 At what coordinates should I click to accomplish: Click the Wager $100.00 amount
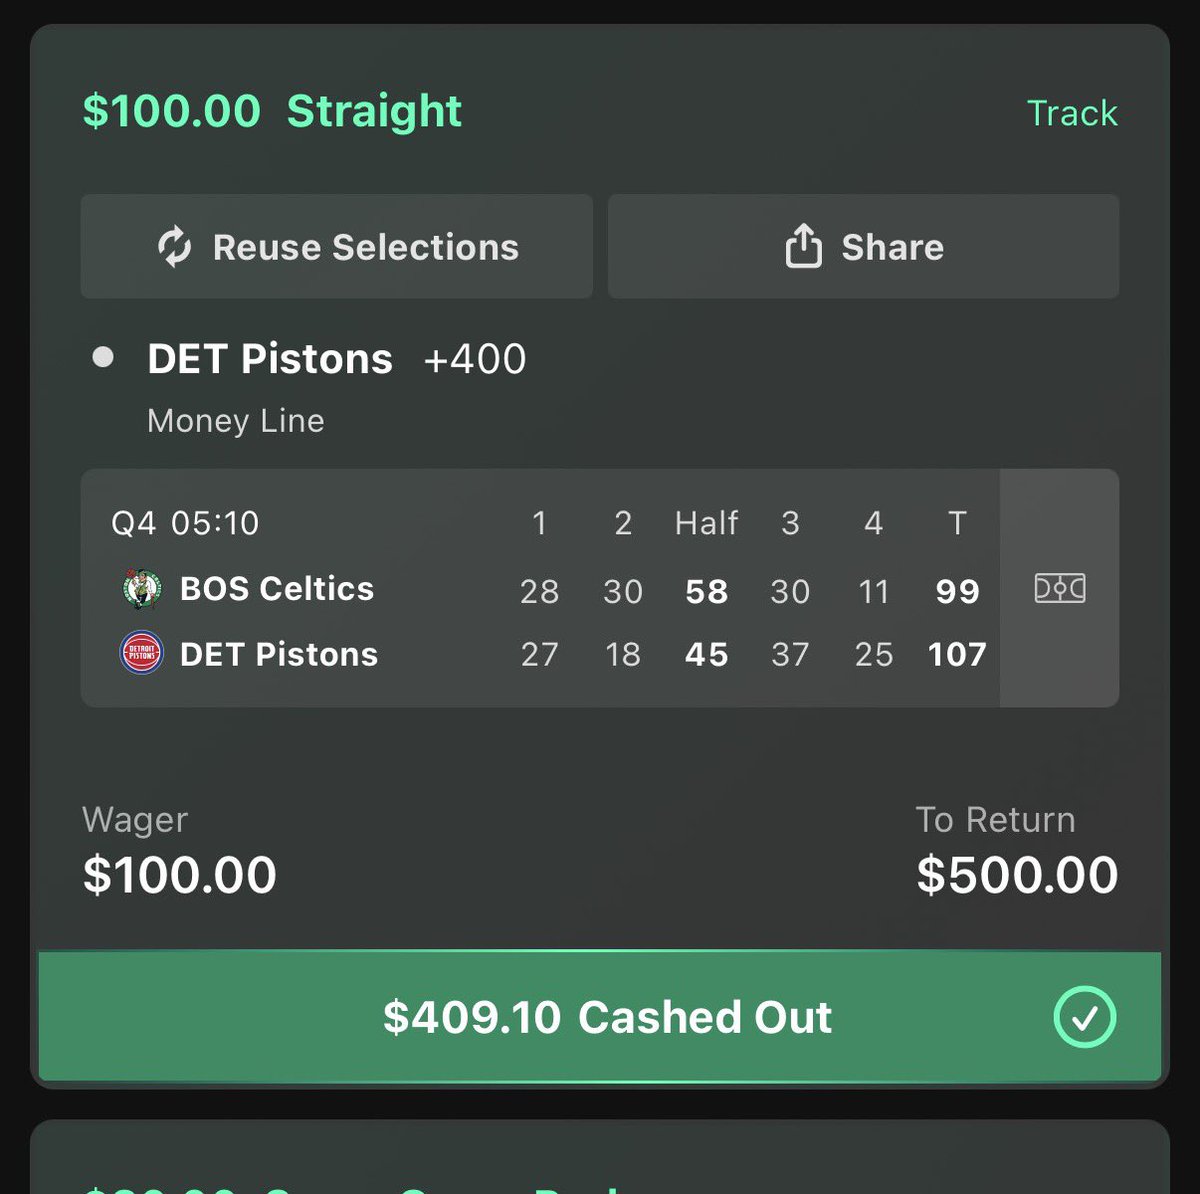click(x=179, y=875)
